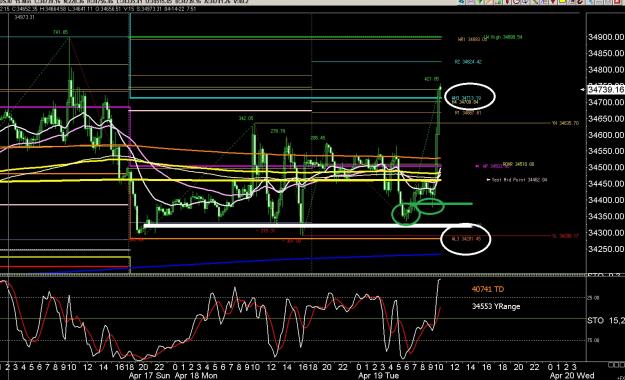
Task: Click the Apr 17 Sun date label
Action: 149,376
